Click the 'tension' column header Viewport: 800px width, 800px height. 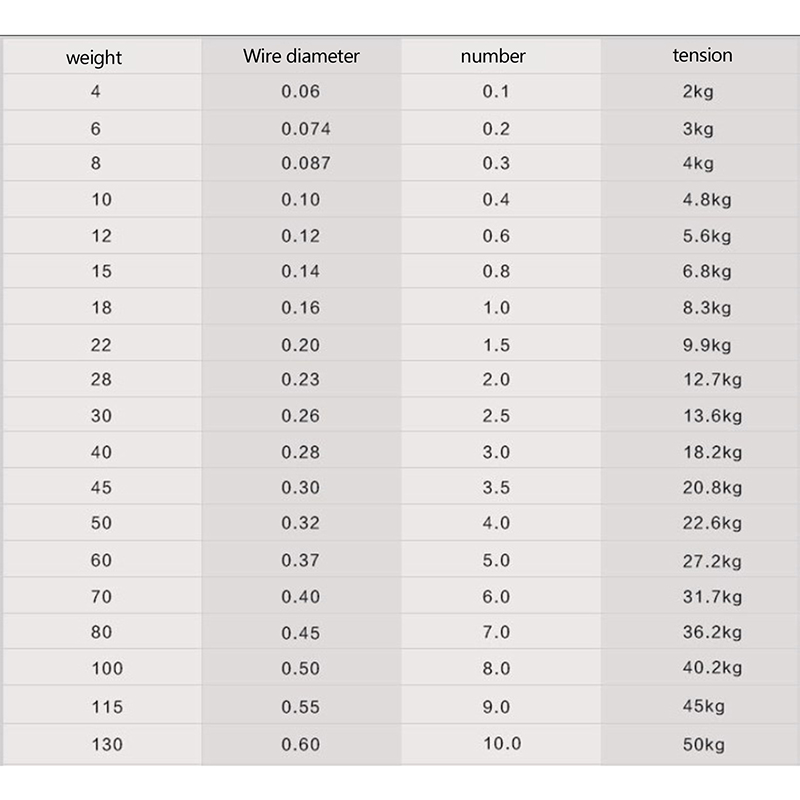pos(702,55)
